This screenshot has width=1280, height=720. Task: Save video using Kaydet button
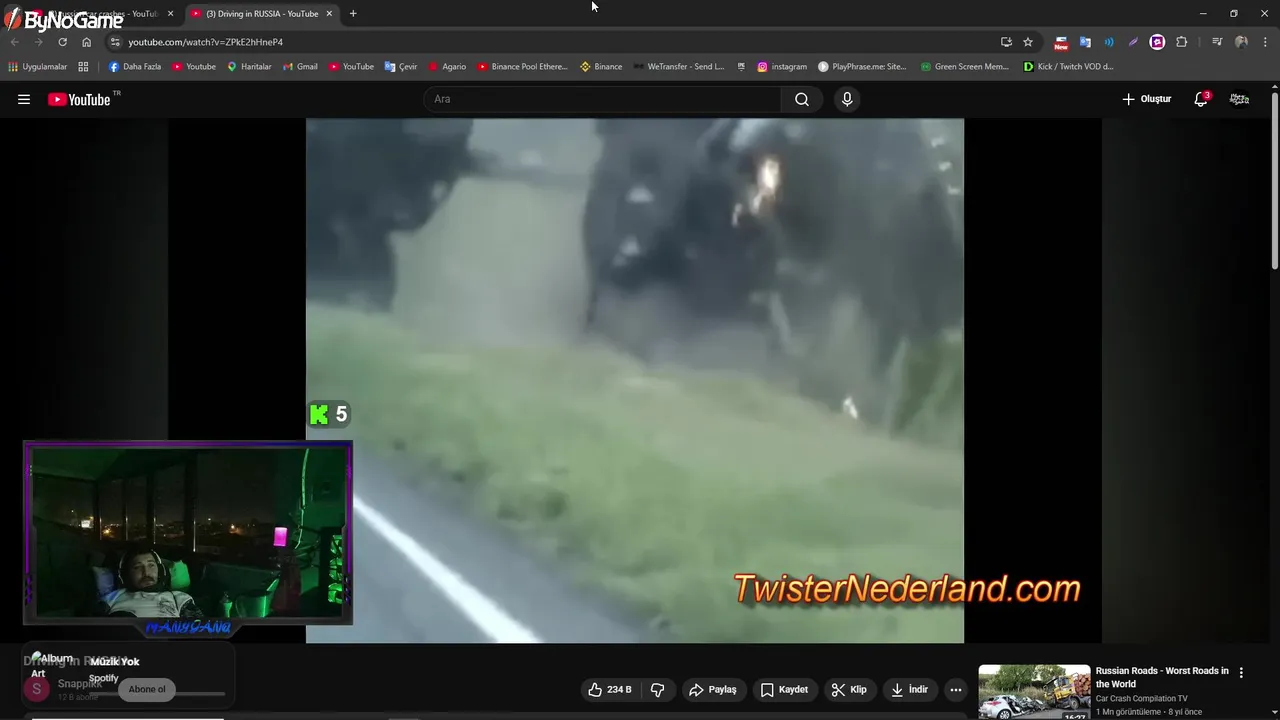click(784, 690)
